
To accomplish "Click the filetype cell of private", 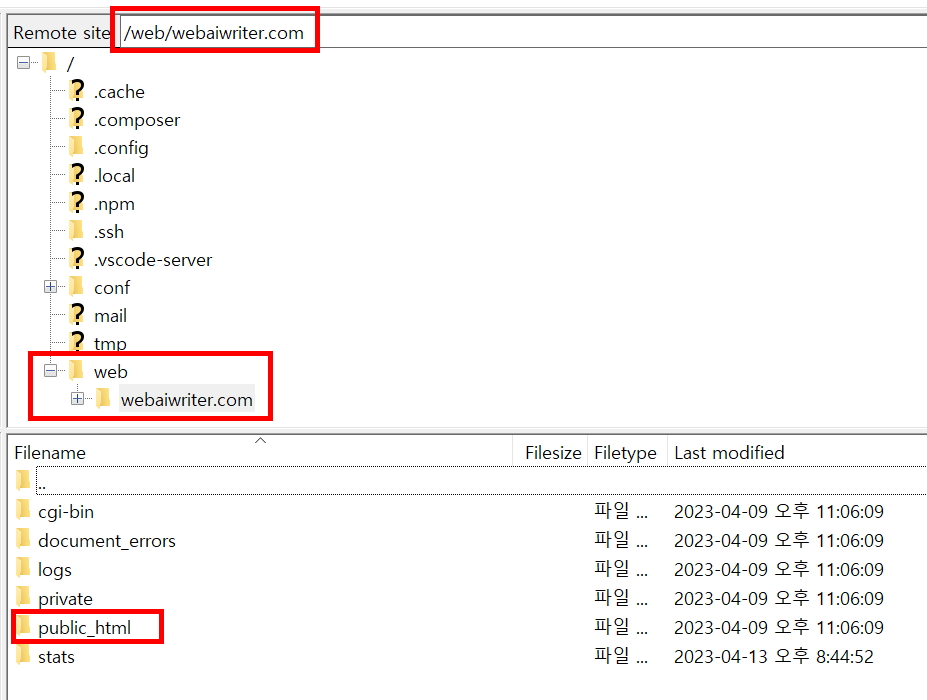I will (621, 598).
